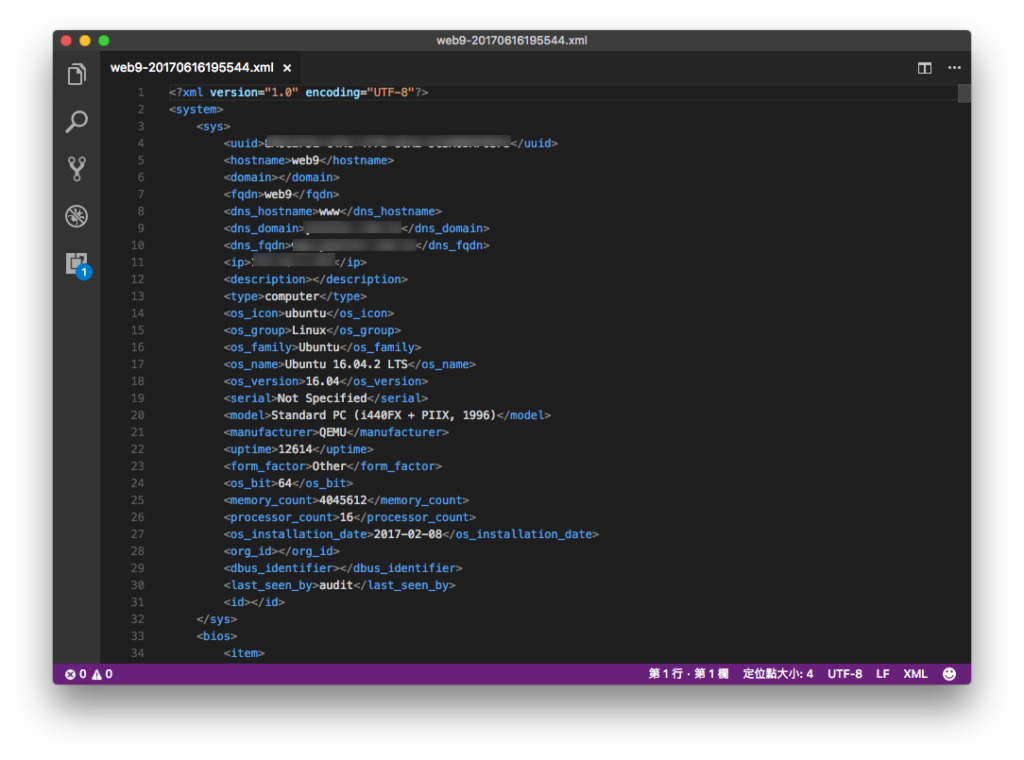The image size is (1024, 760).
Task: Open the indentation size setting 定位點大小: 4
Action: tap(778, 674)
